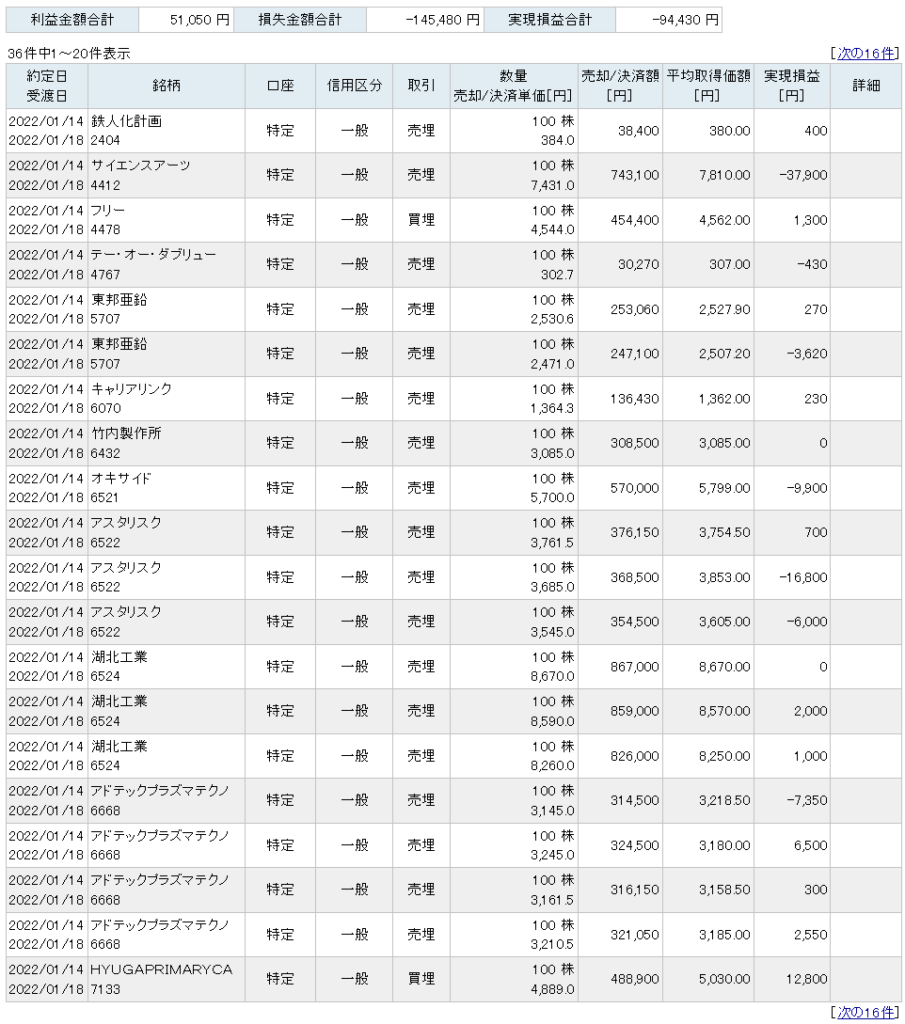Open the top 次の16件 link

coord(866,54)
